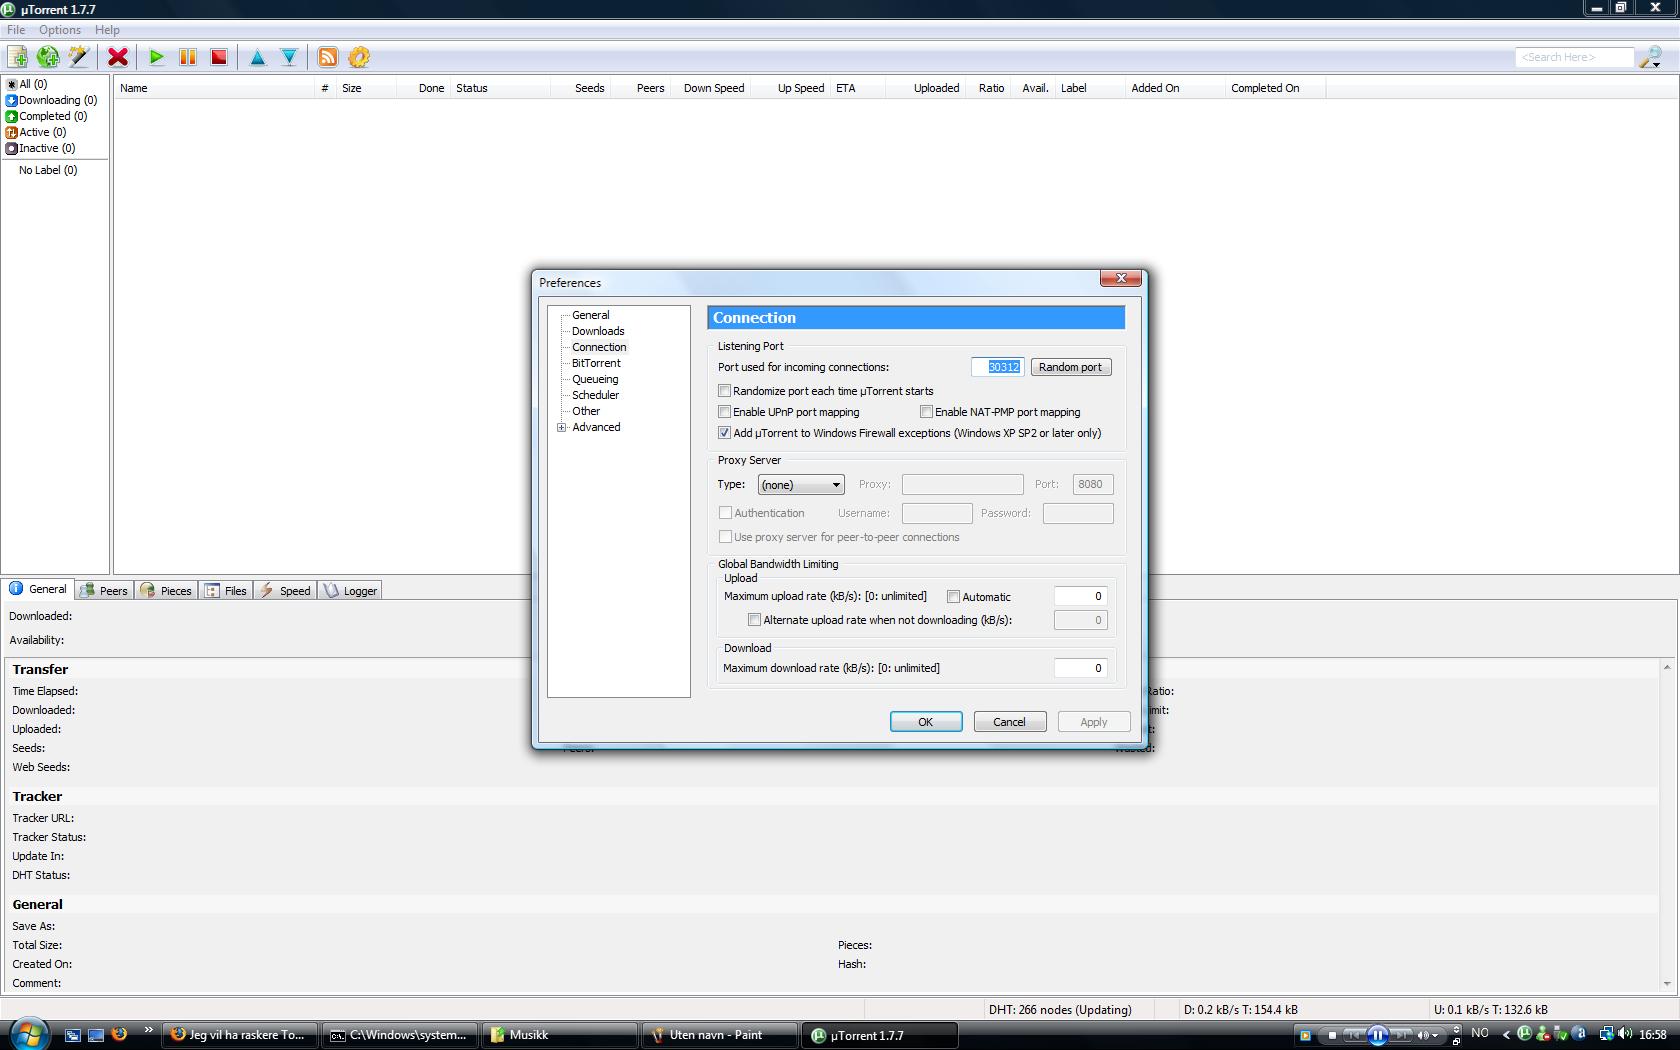This screenshot has height=1050, width=1680.
Task: Click the network icon in the system tray
Action: click(x=1606, y=1034)
